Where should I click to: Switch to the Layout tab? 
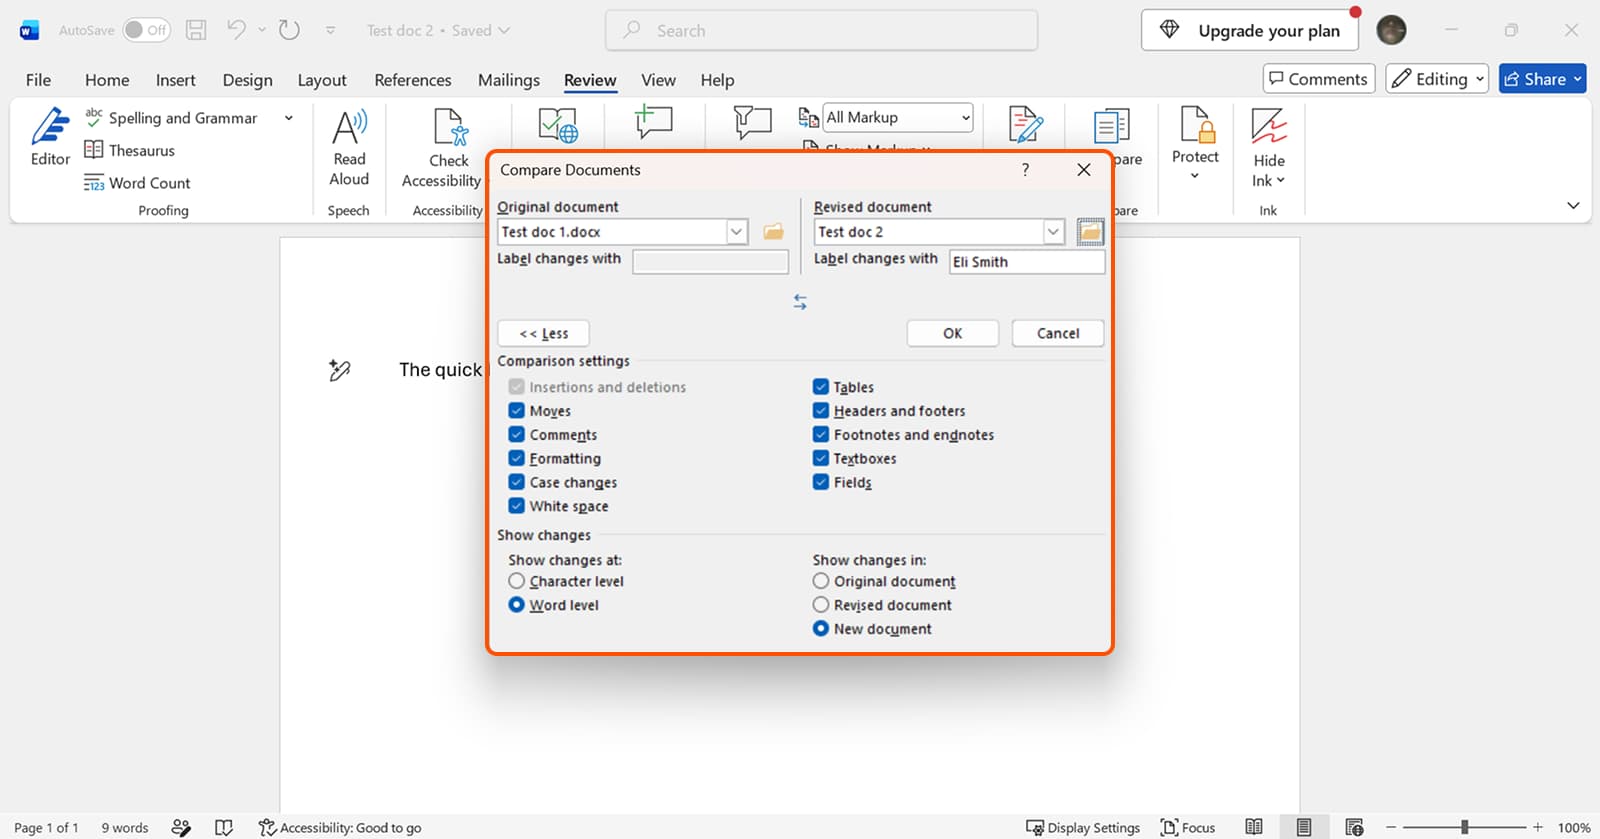[x=322, y=80]
